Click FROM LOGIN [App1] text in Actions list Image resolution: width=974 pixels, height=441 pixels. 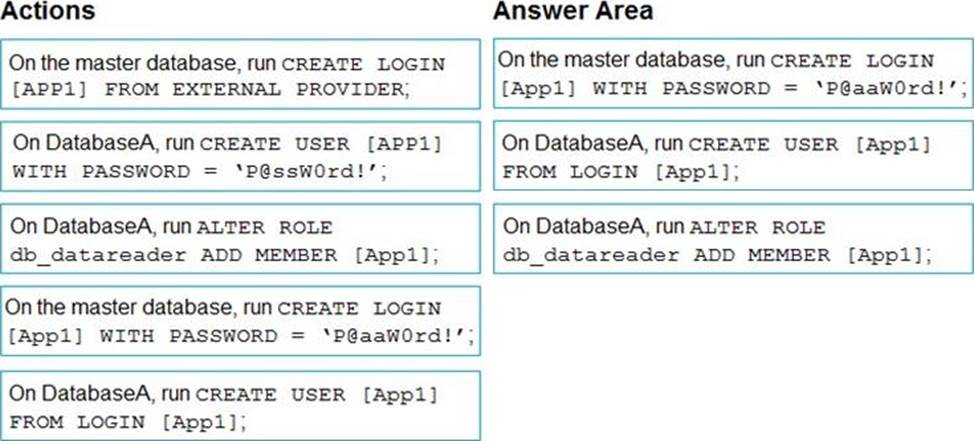click(x=126, y=420)
